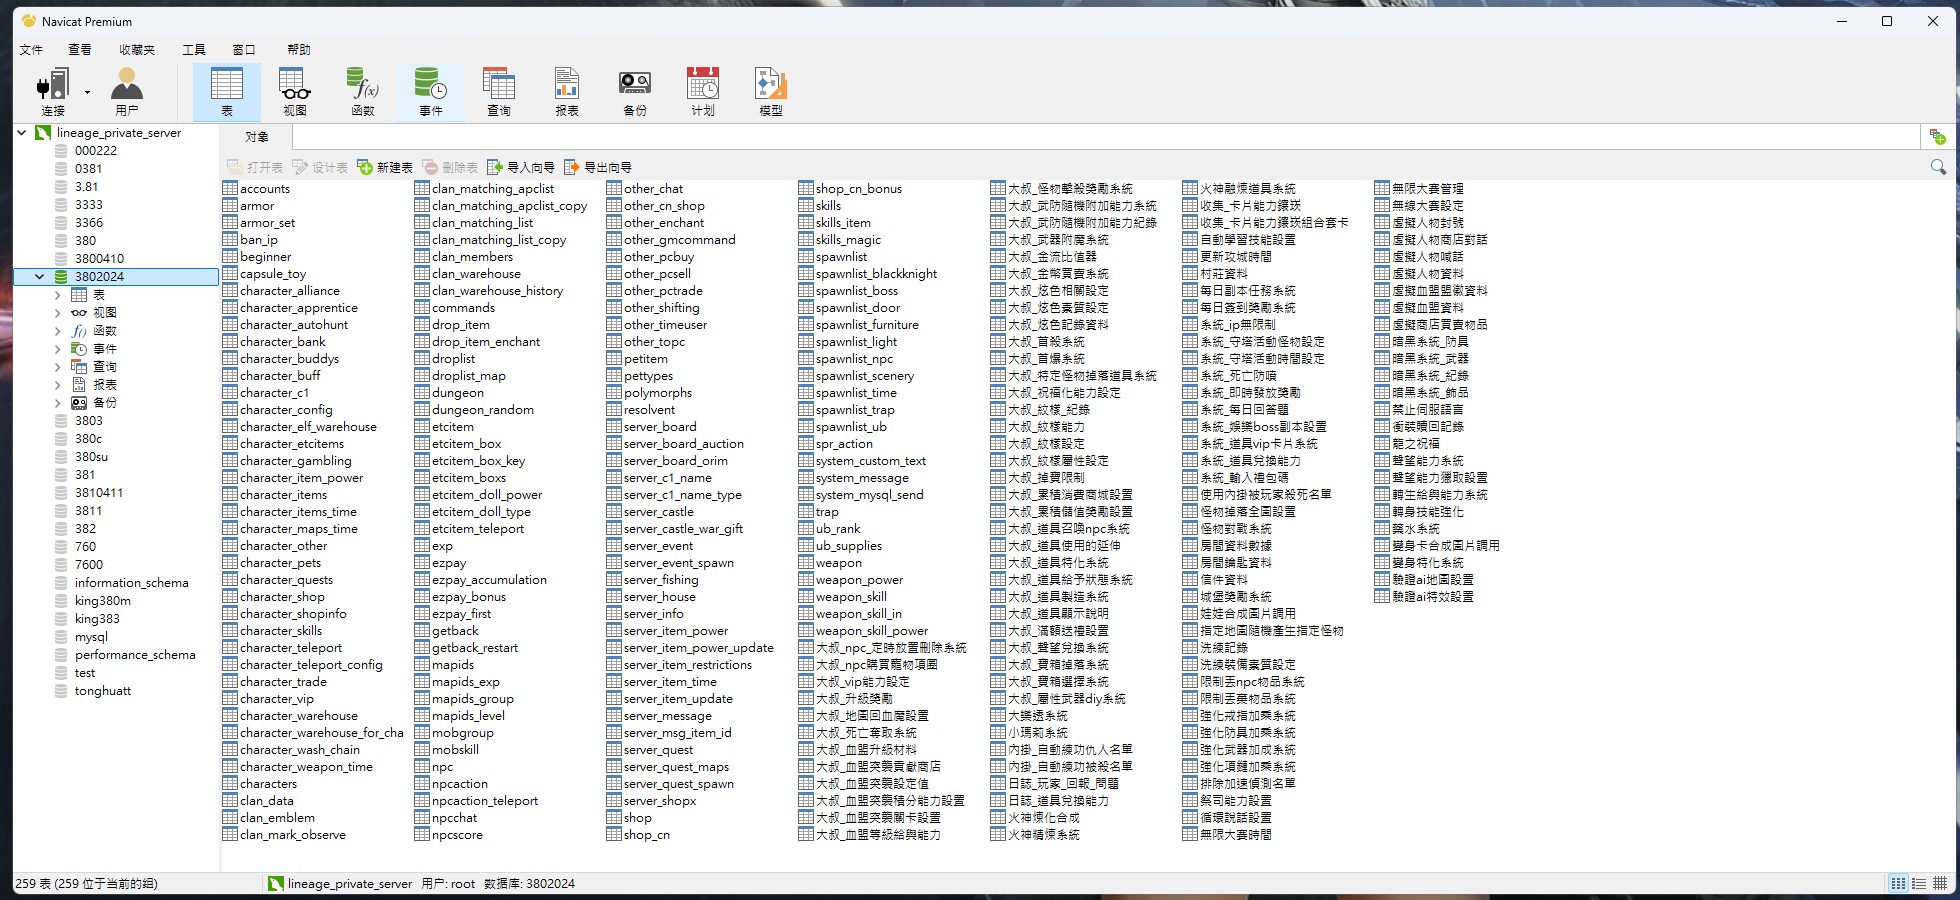Click the 新建表 new table button
The width and height of the screenshot is (1960, 900).
(x=385, y=167)
